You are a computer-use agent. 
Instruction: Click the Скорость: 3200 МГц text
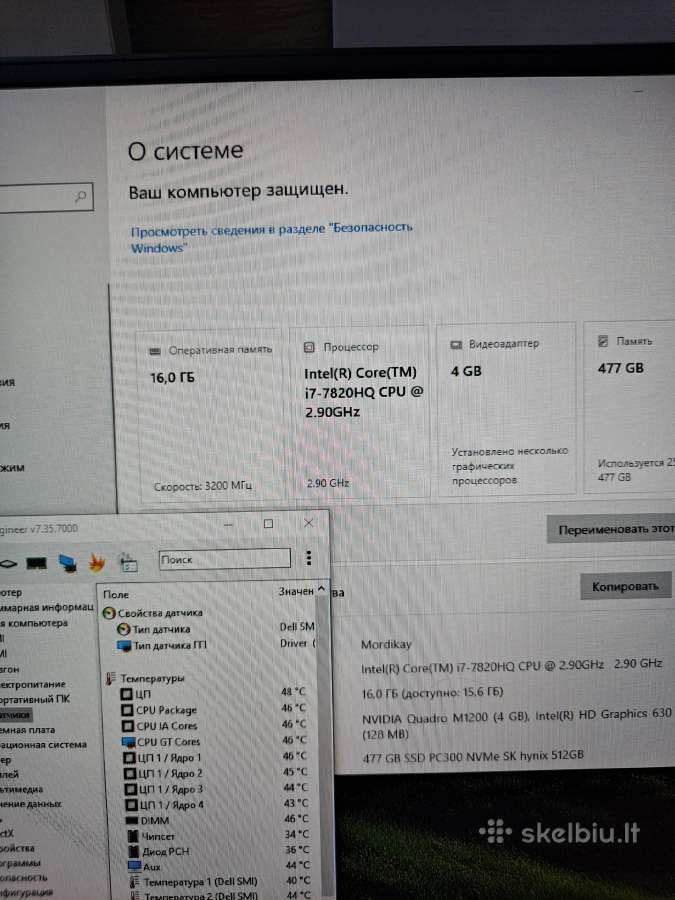pyautogui.click(x=202, y=487)
